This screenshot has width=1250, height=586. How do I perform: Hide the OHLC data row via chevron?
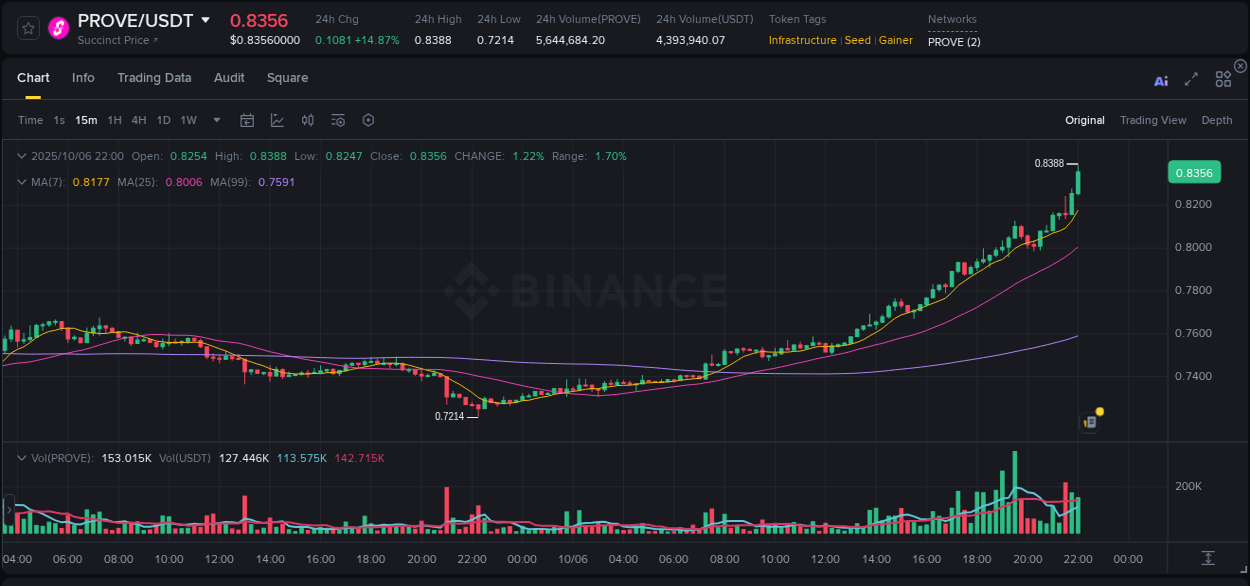(22, 156)
